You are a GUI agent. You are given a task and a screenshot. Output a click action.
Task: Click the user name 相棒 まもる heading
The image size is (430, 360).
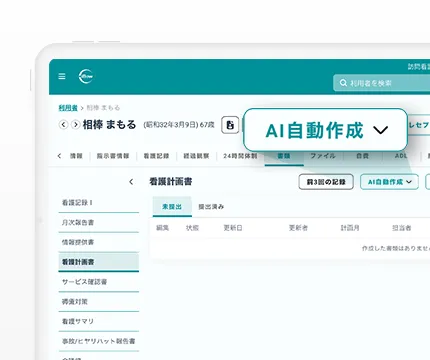click(109, 125)
